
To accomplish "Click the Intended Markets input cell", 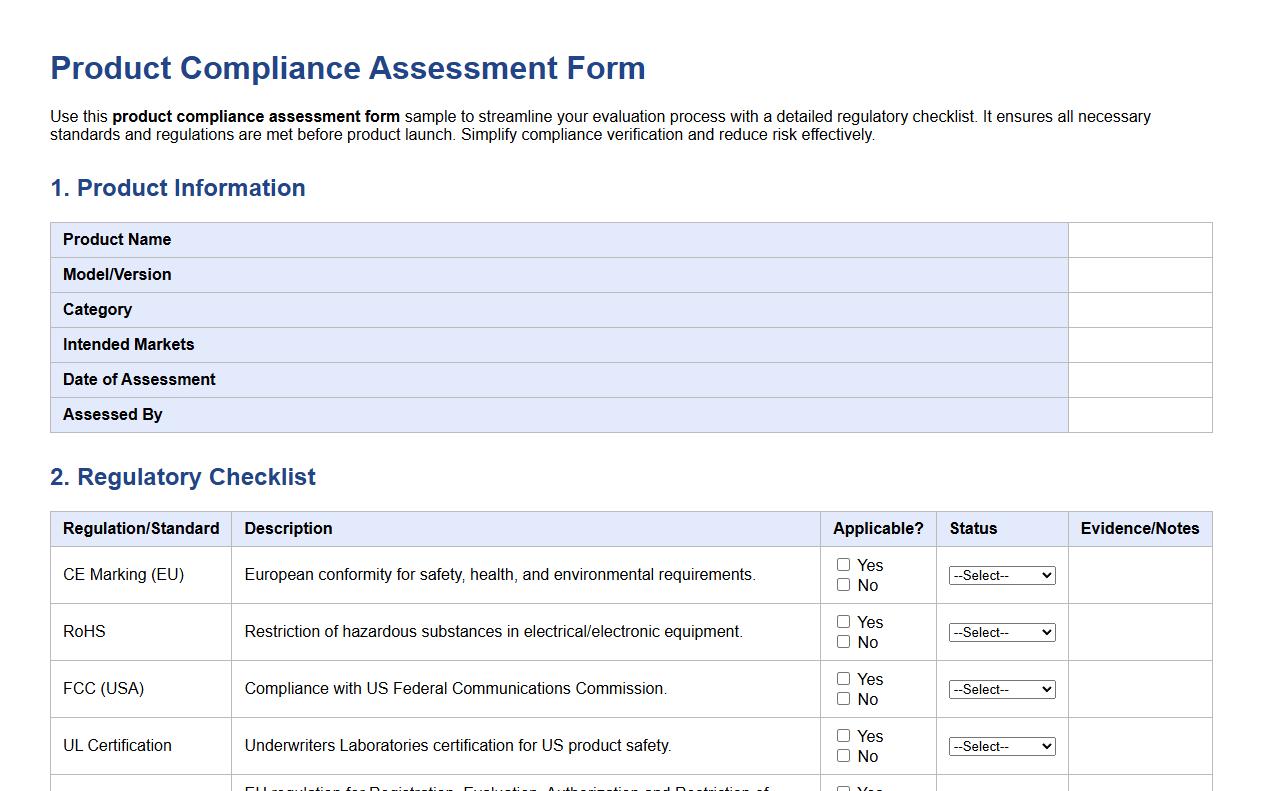I will [x=1139, y=345].
